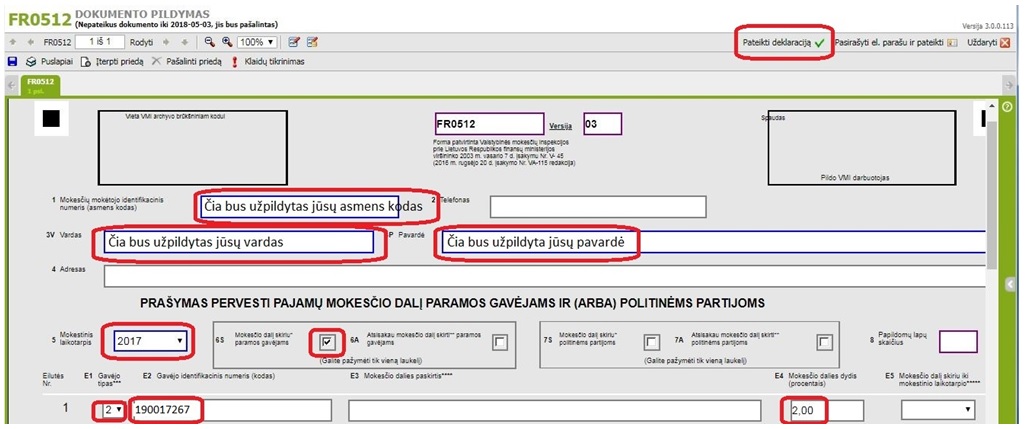
Task: Click the E4 percentage field 2,00
Action: click(x=826, y=410)
